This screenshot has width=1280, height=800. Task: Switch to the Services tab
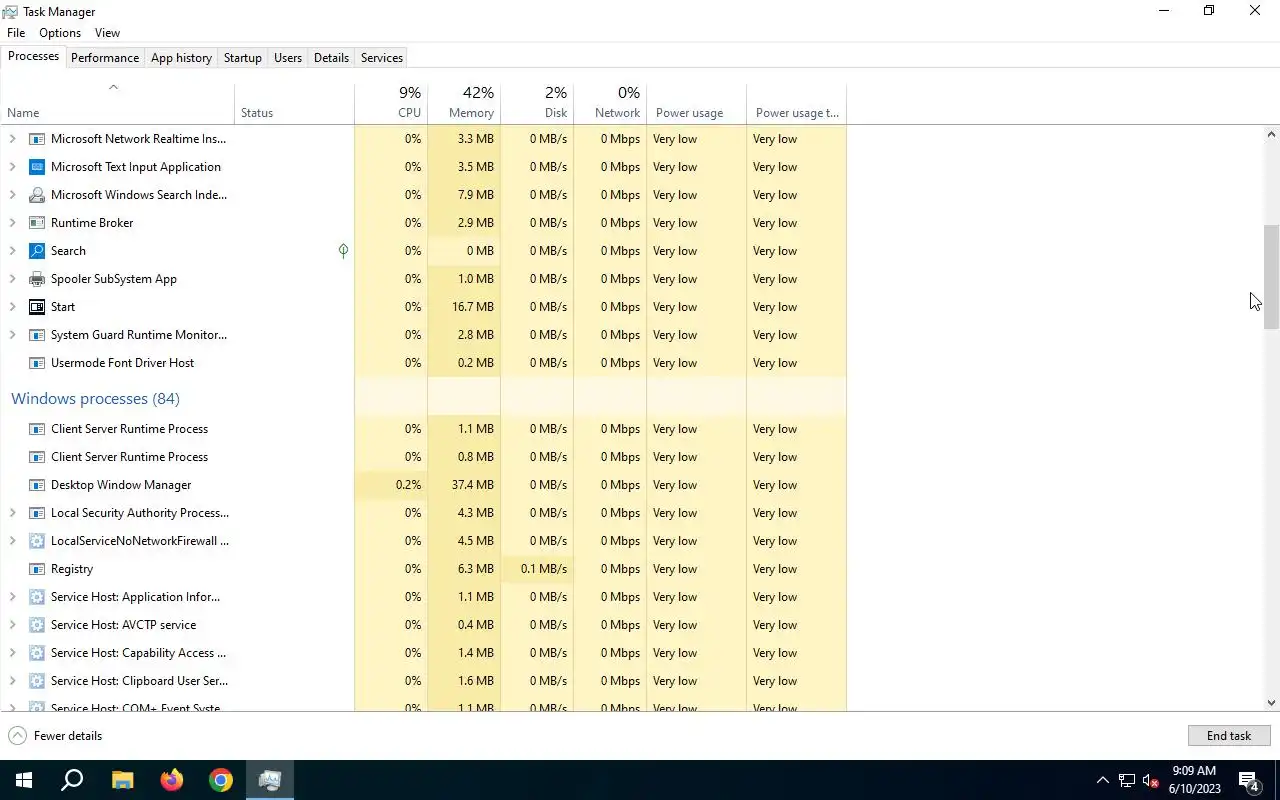click(382, 58)
